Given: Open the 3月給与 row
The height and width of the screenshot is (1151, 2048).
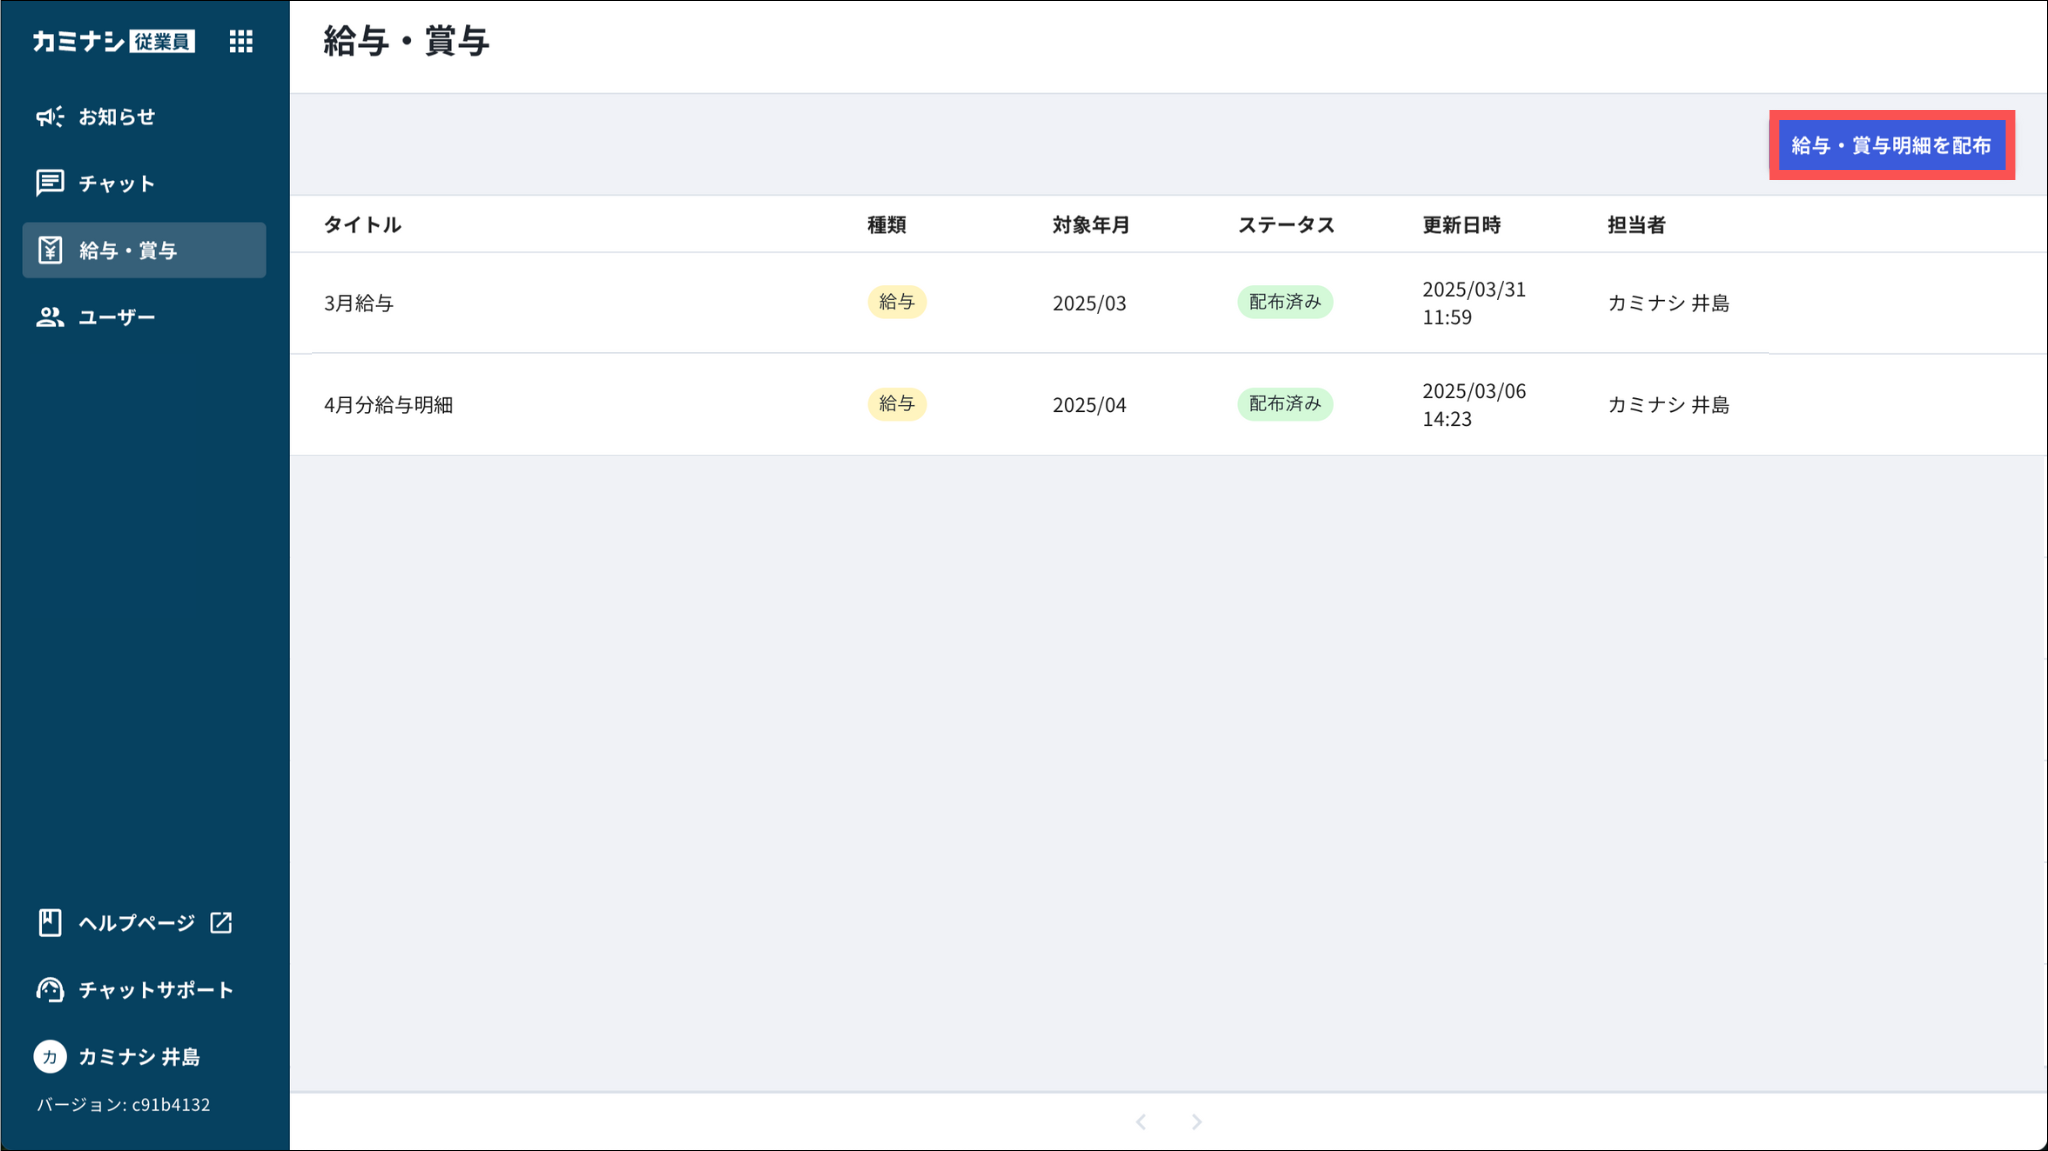Looking at the screenshot, I should [x=359, y=303].
